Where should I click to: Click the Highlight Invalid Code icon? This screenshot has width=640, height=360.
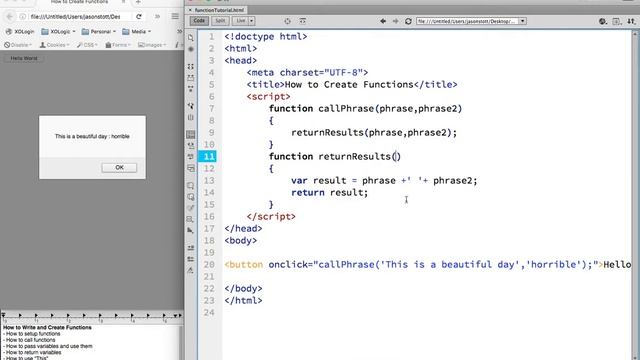coord(191,146)
